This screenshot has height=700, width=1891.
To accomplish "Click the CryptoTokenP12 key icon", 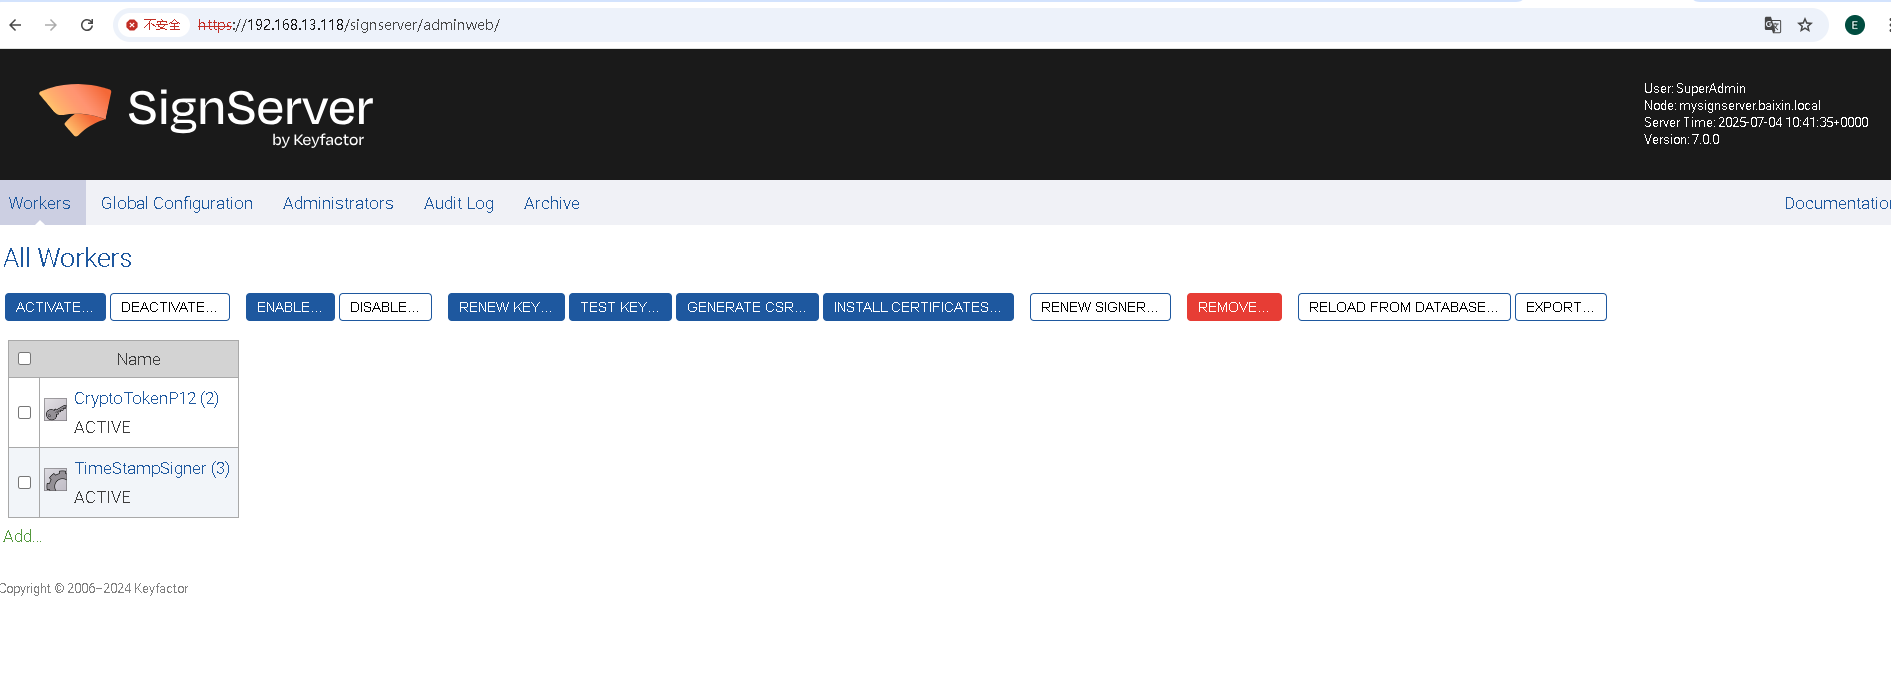I will [56, 410].
